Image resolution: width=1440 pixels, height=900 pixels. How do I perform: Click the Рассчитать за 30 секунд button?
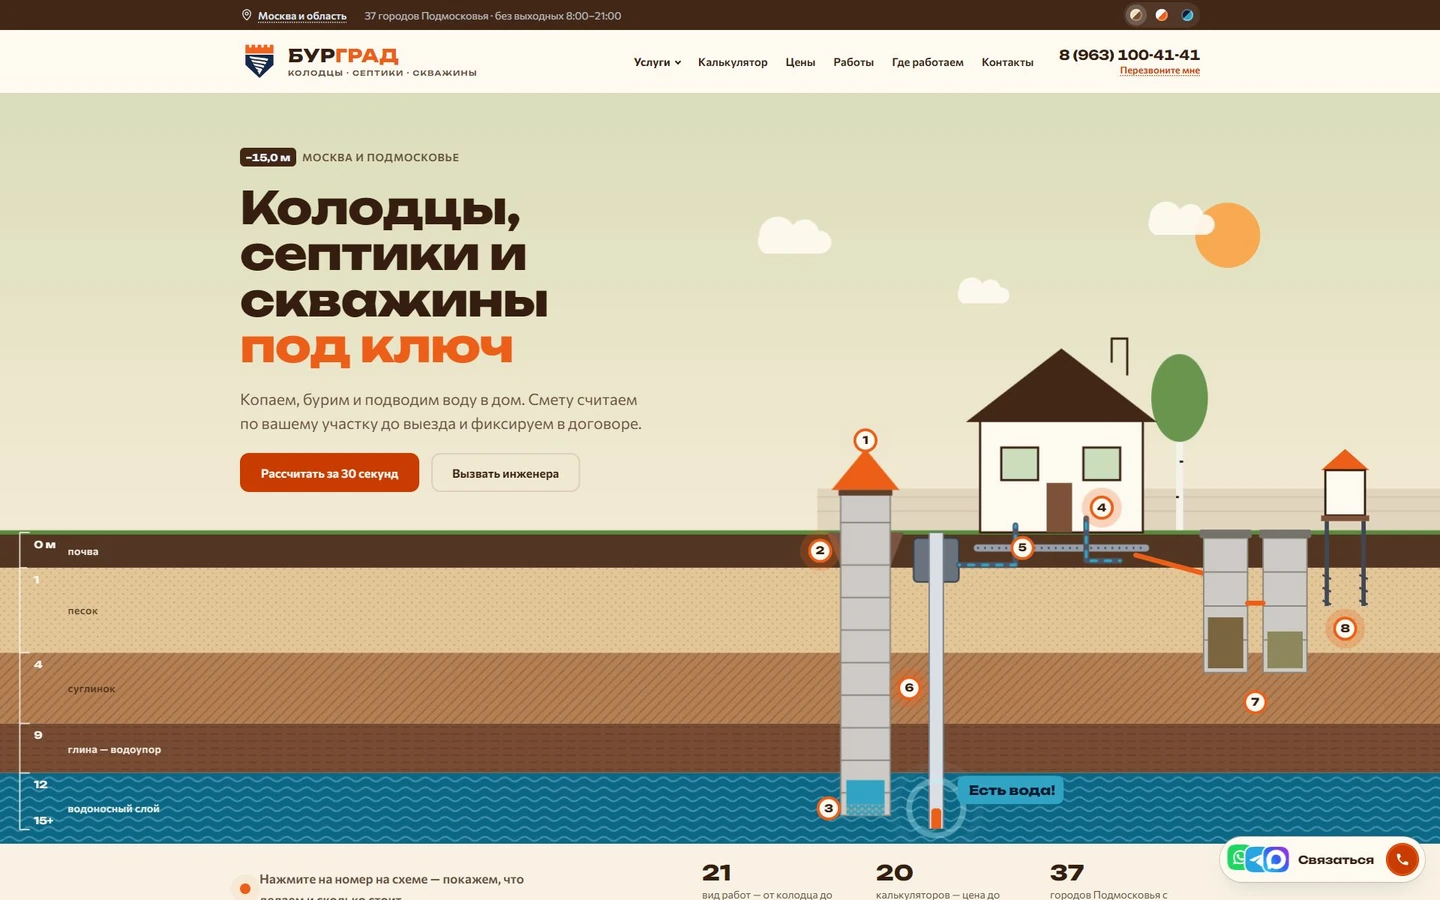[329, 473]
